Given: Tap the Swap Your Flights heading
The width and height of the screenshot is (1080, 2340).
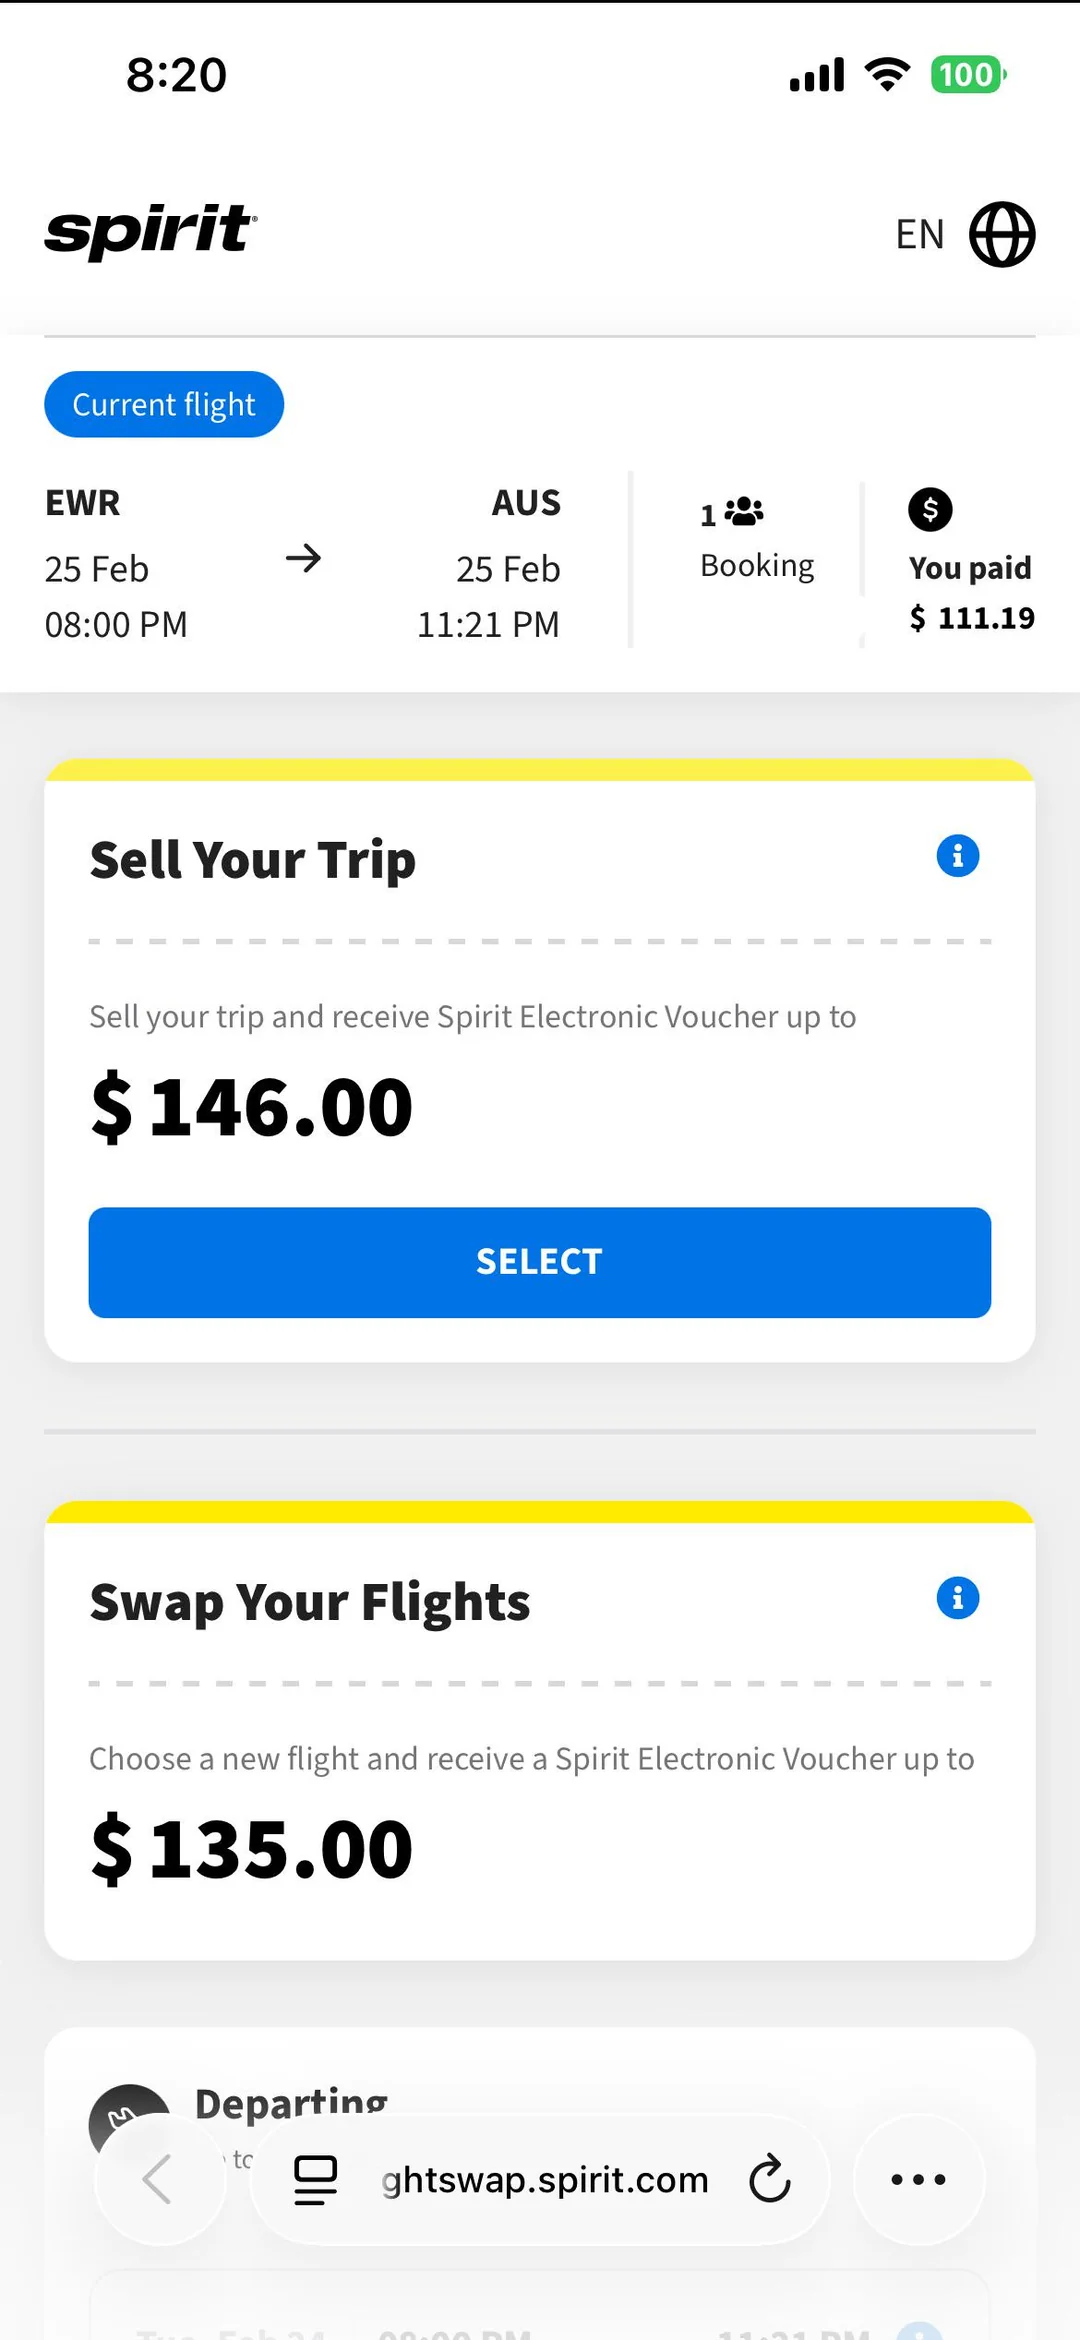Looking at the screenshot, I should (x=310, y=1602).
